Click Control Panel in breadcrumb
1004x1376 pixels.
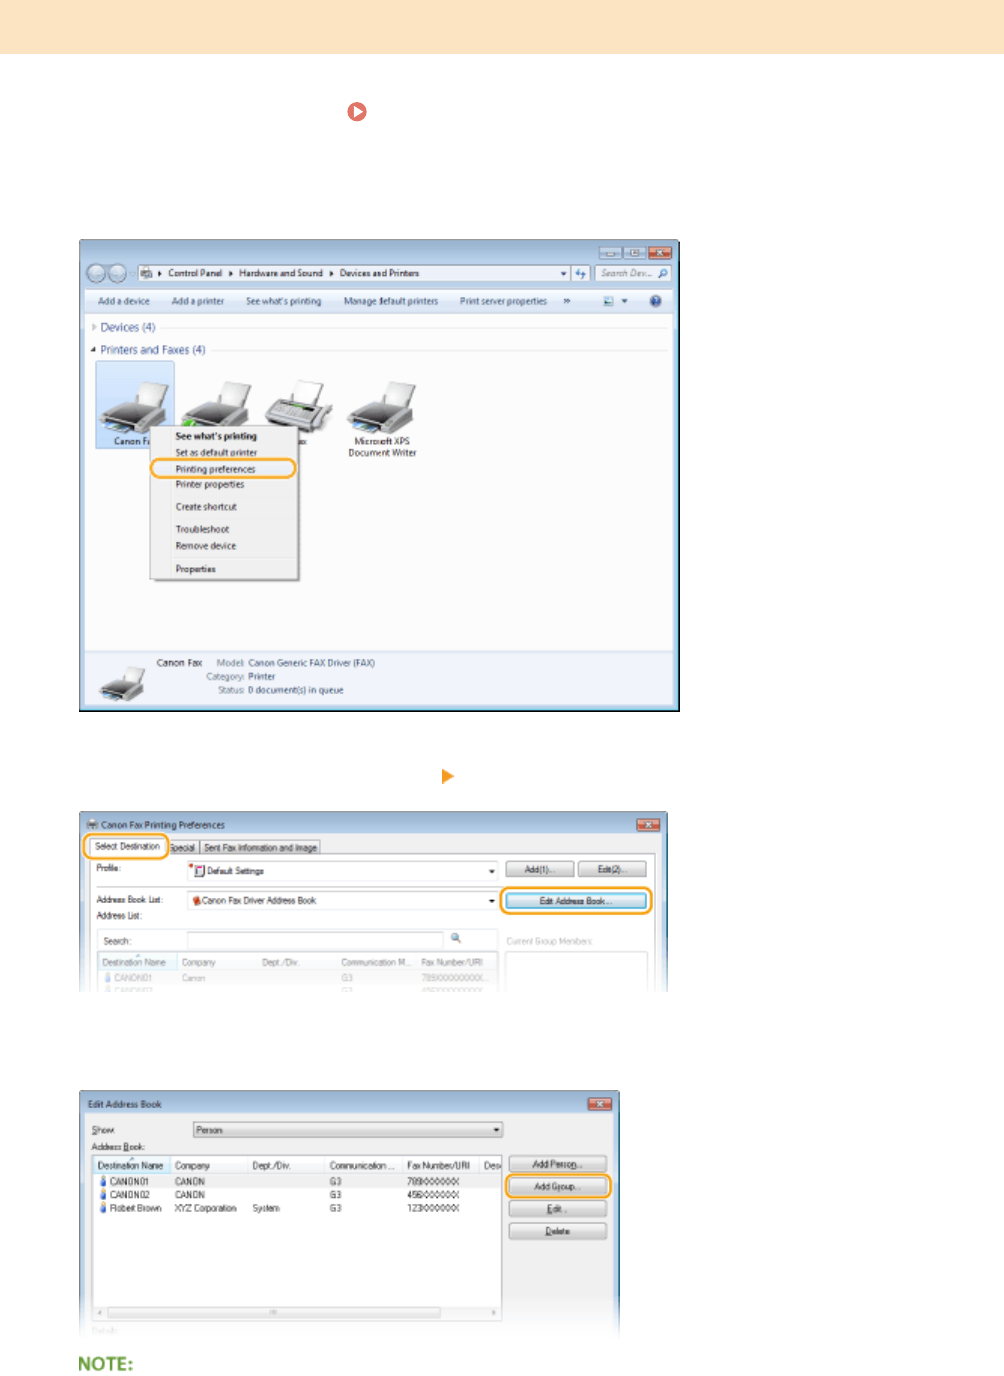195,273
